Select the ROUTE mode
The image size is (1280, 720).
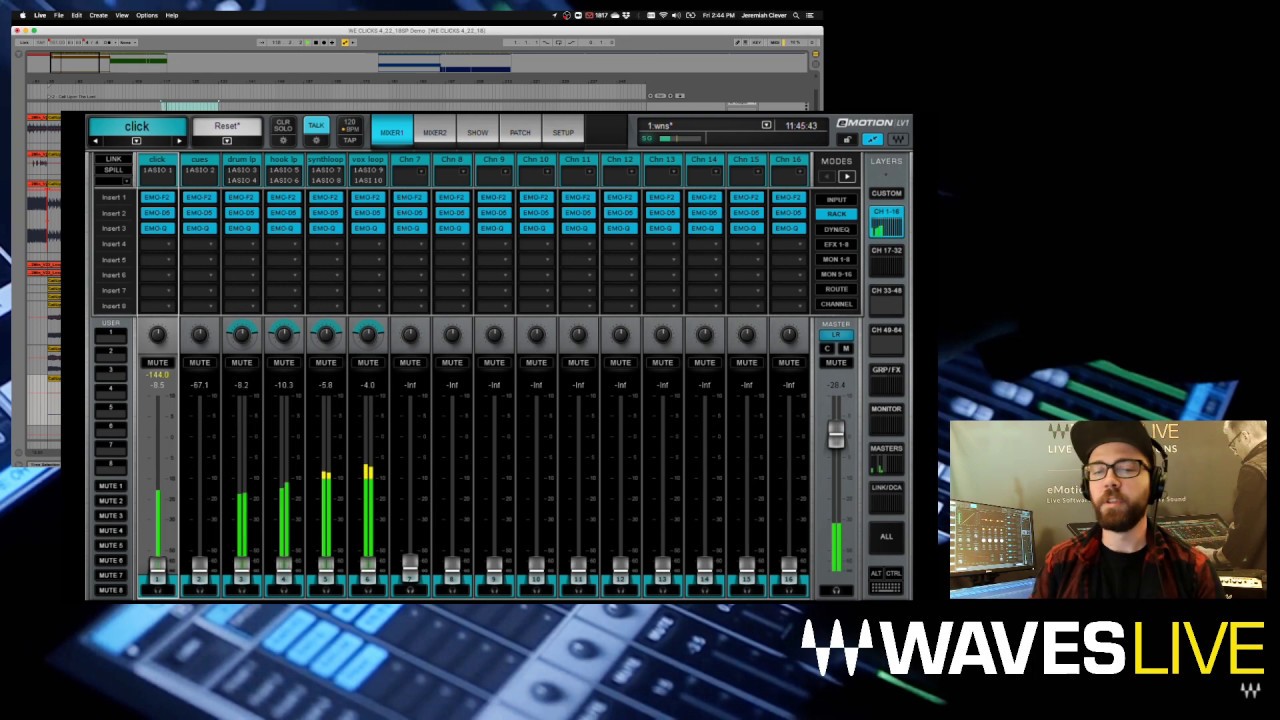pos(836,289)
